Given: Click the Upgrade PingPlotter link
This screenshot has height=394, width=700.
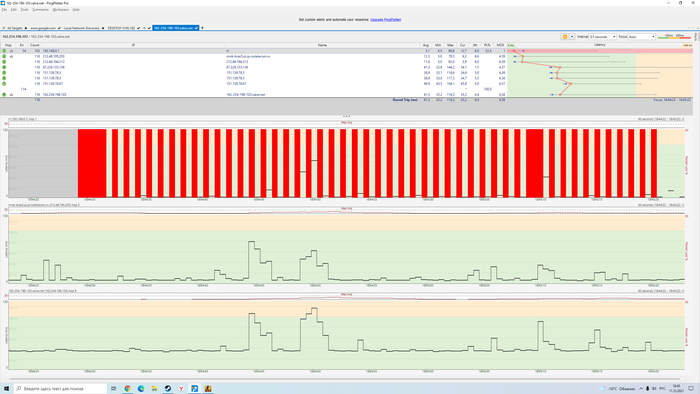Looking at the screenshot, I should click(x=386, y=20).
